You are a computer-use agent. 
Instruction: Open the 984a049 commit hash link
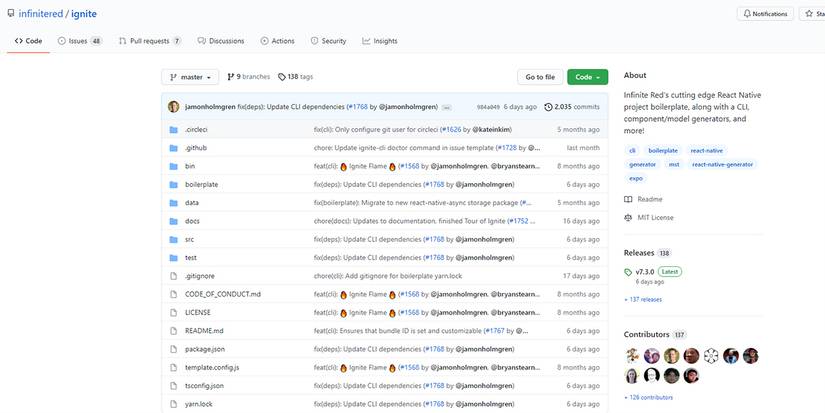coord(488,107)
